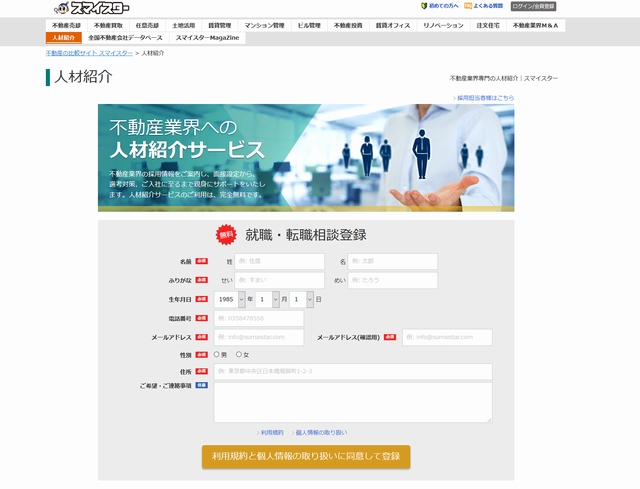Open 全国不動産会社データベース tab
Screen dimensions: 640x489
[x=125, y=38]
